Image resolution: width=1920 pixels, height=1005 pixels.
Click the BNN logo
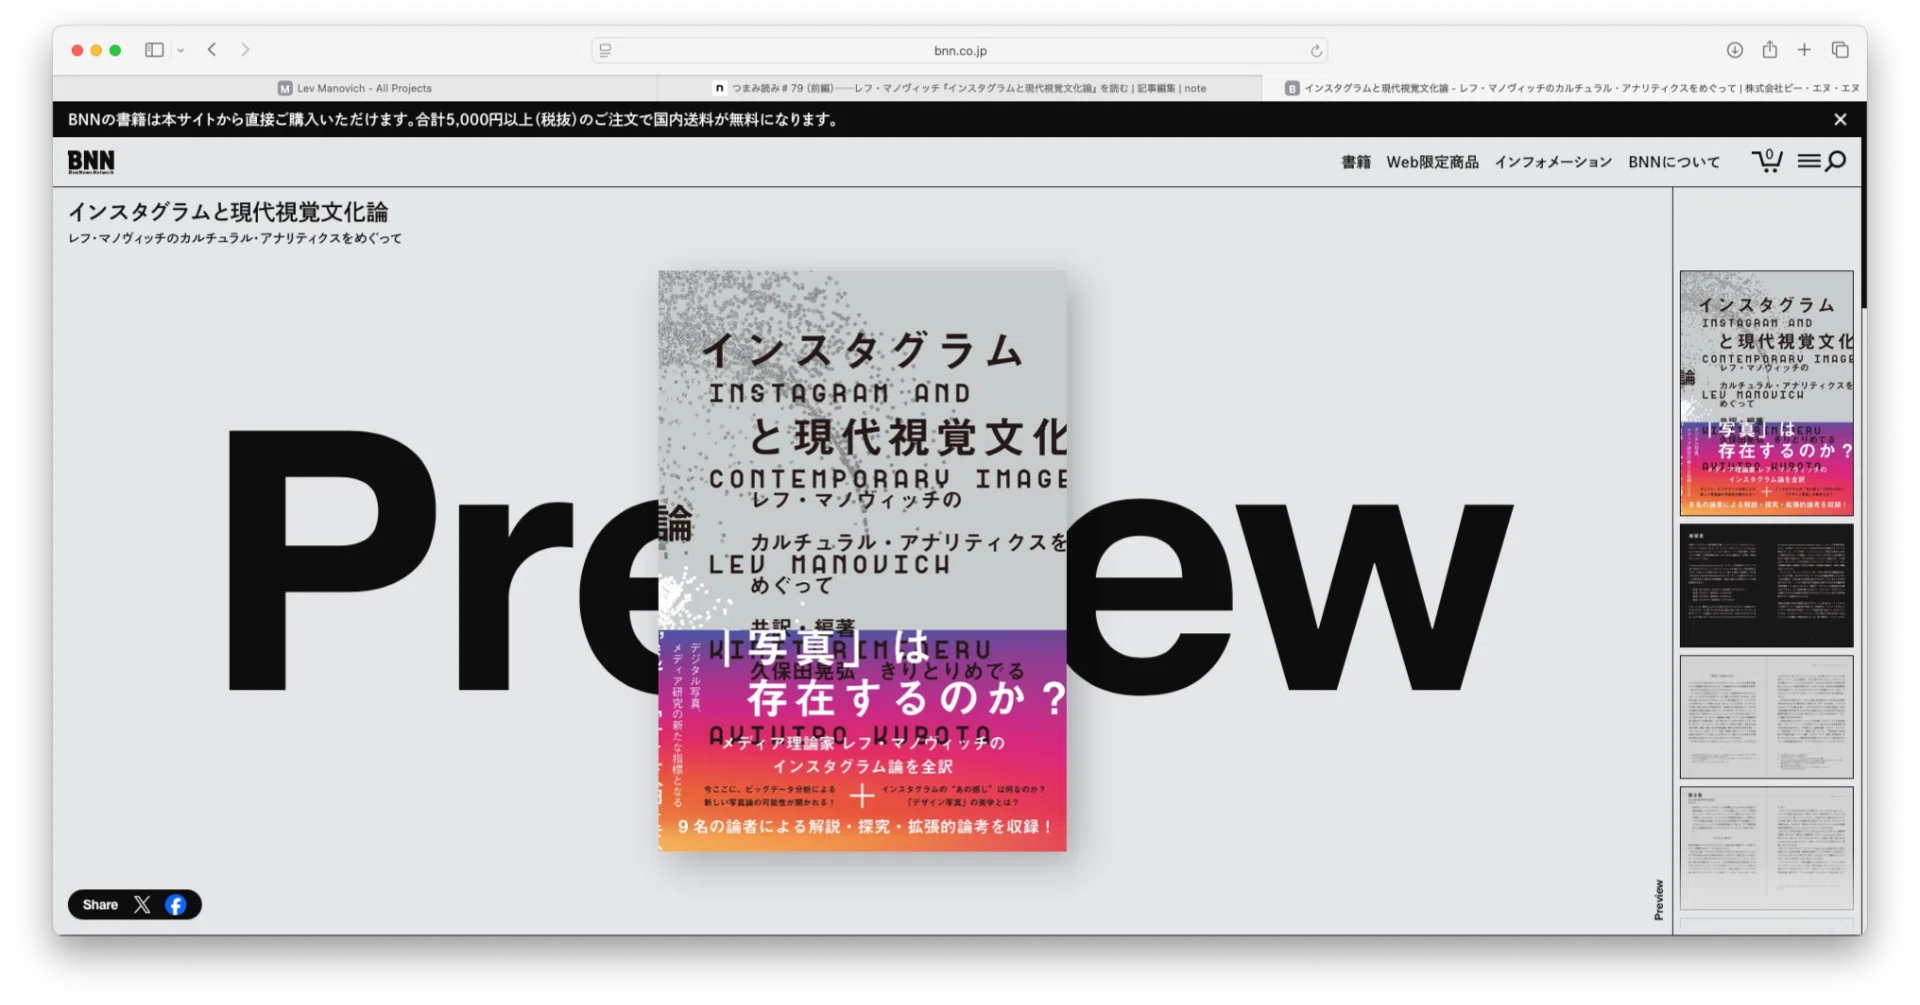pyautogui.click(x=91, y=161)
